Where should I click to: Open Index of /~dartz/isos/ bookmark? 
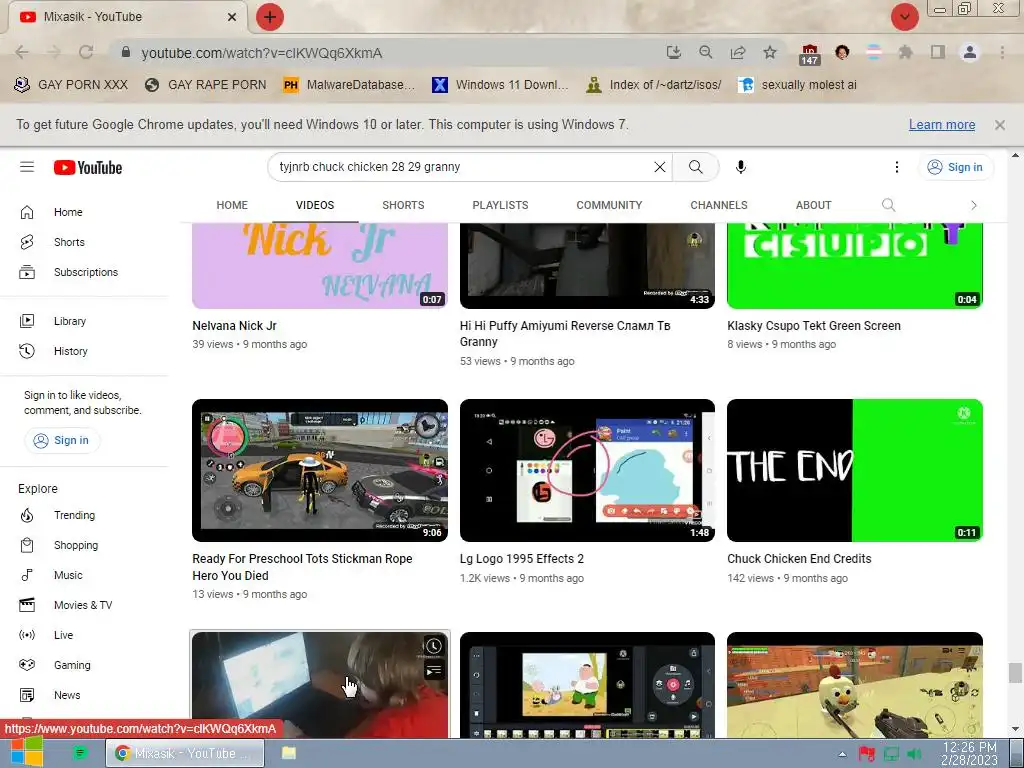point(654,85)
